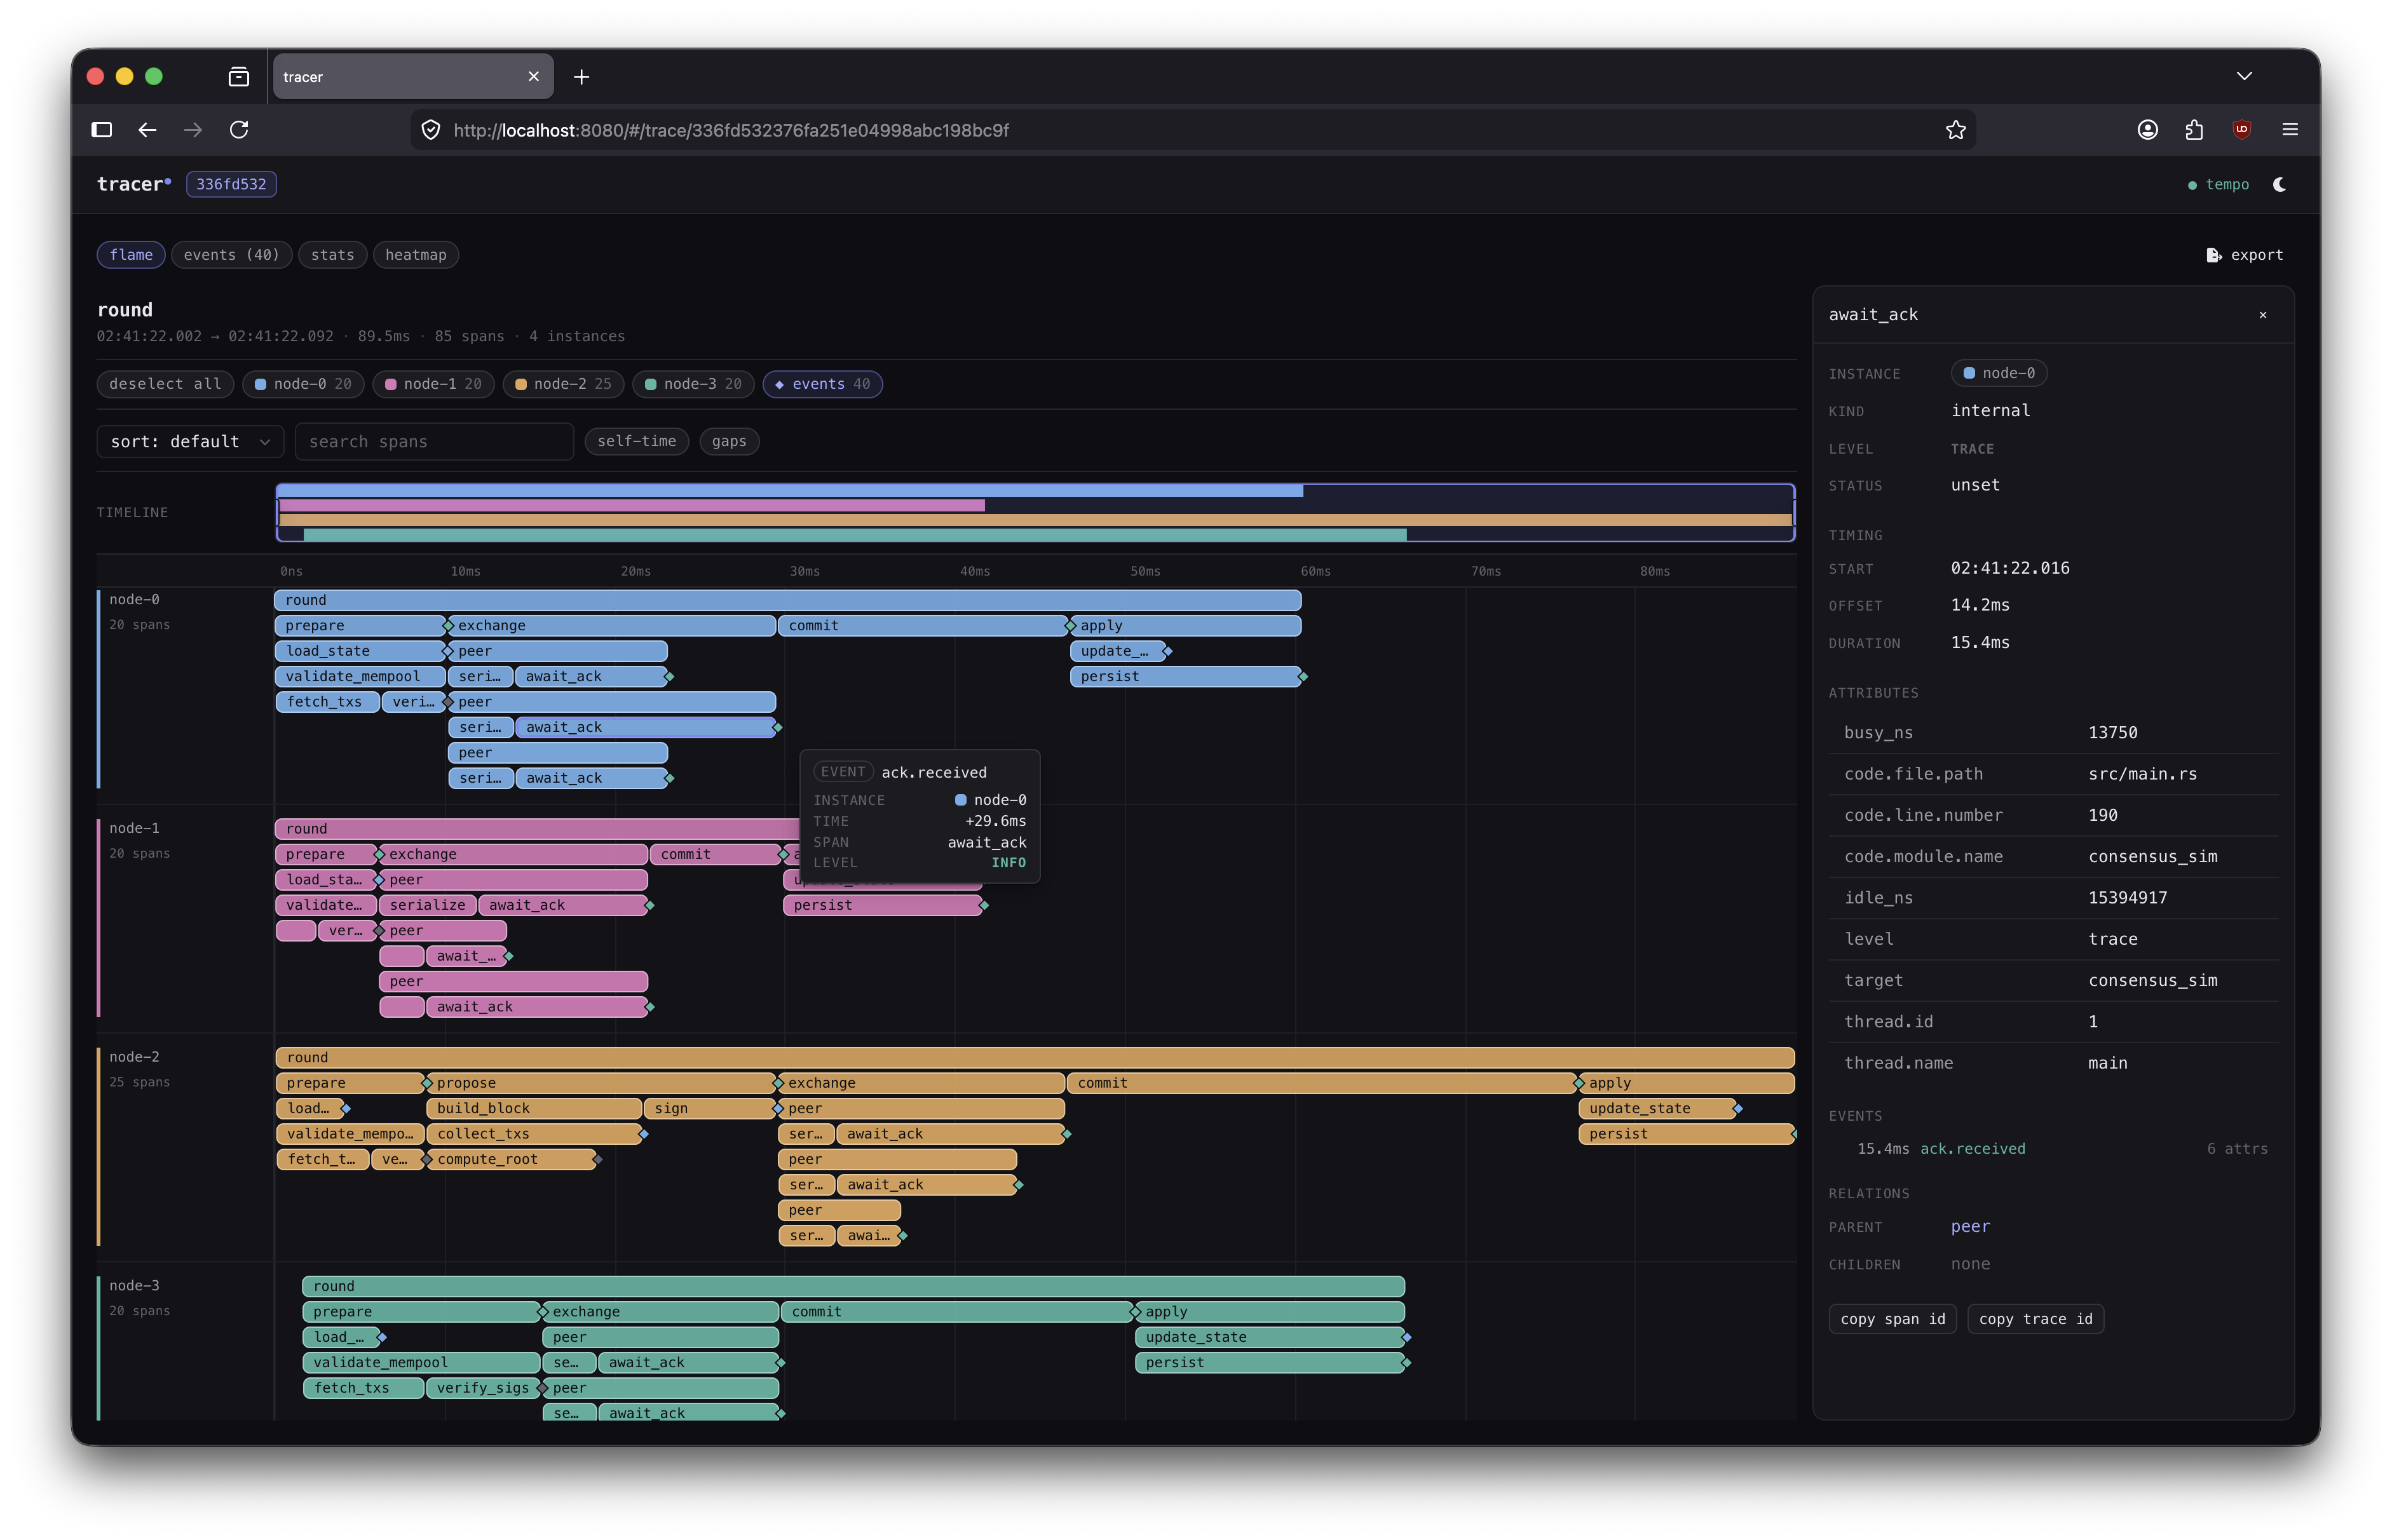
Task: Bookmark this page with star icon
Action: tap(1956, 130)
